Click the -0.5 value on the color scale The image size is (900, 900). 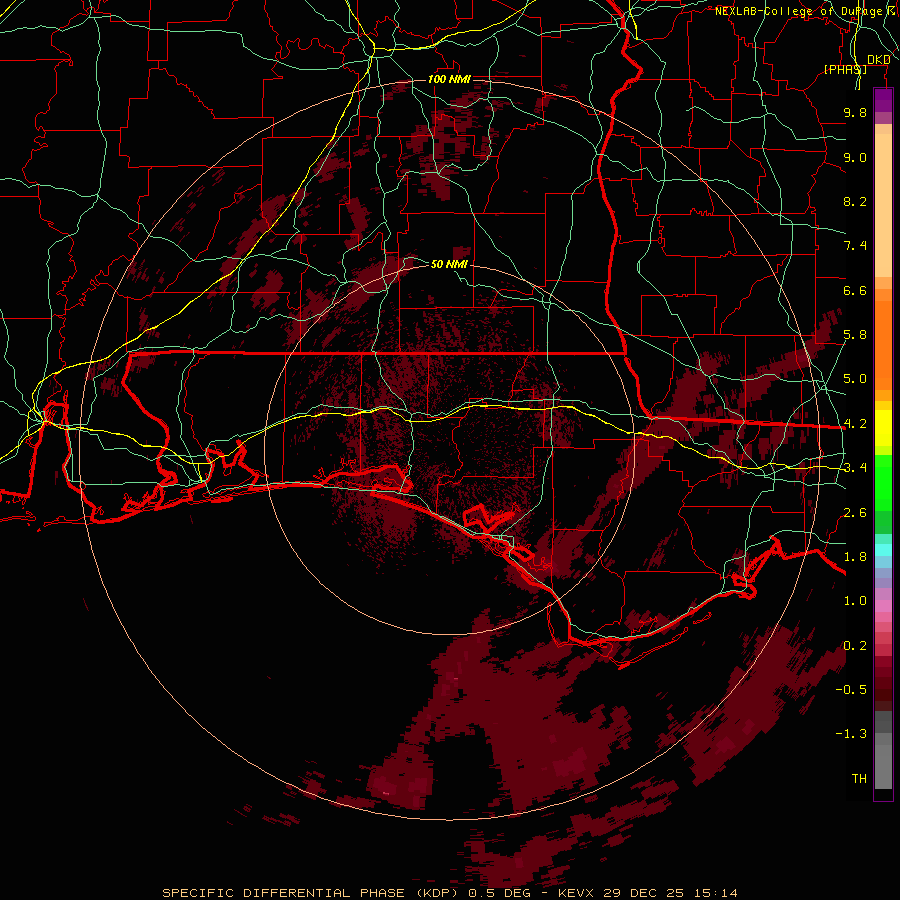click(851, 690)
